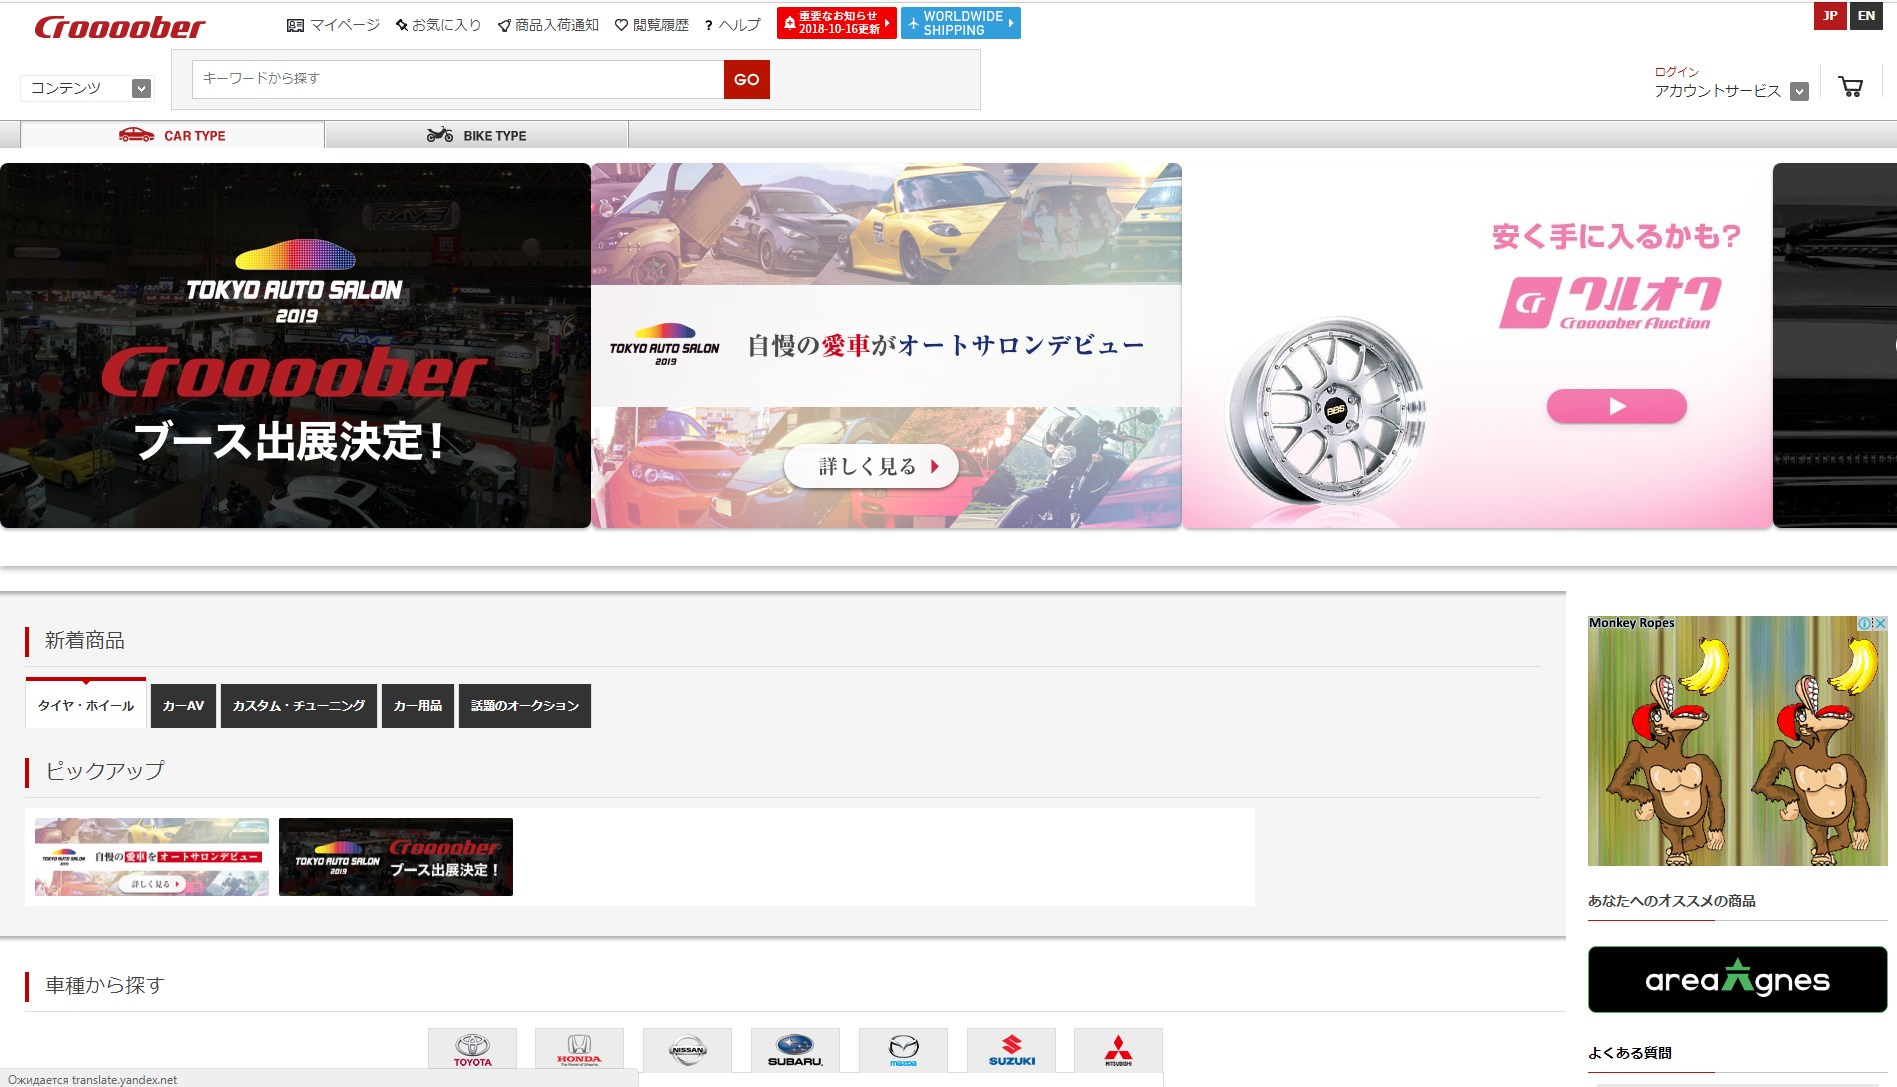Open the クルオク Croooober Auction logo

(1610, 303)
